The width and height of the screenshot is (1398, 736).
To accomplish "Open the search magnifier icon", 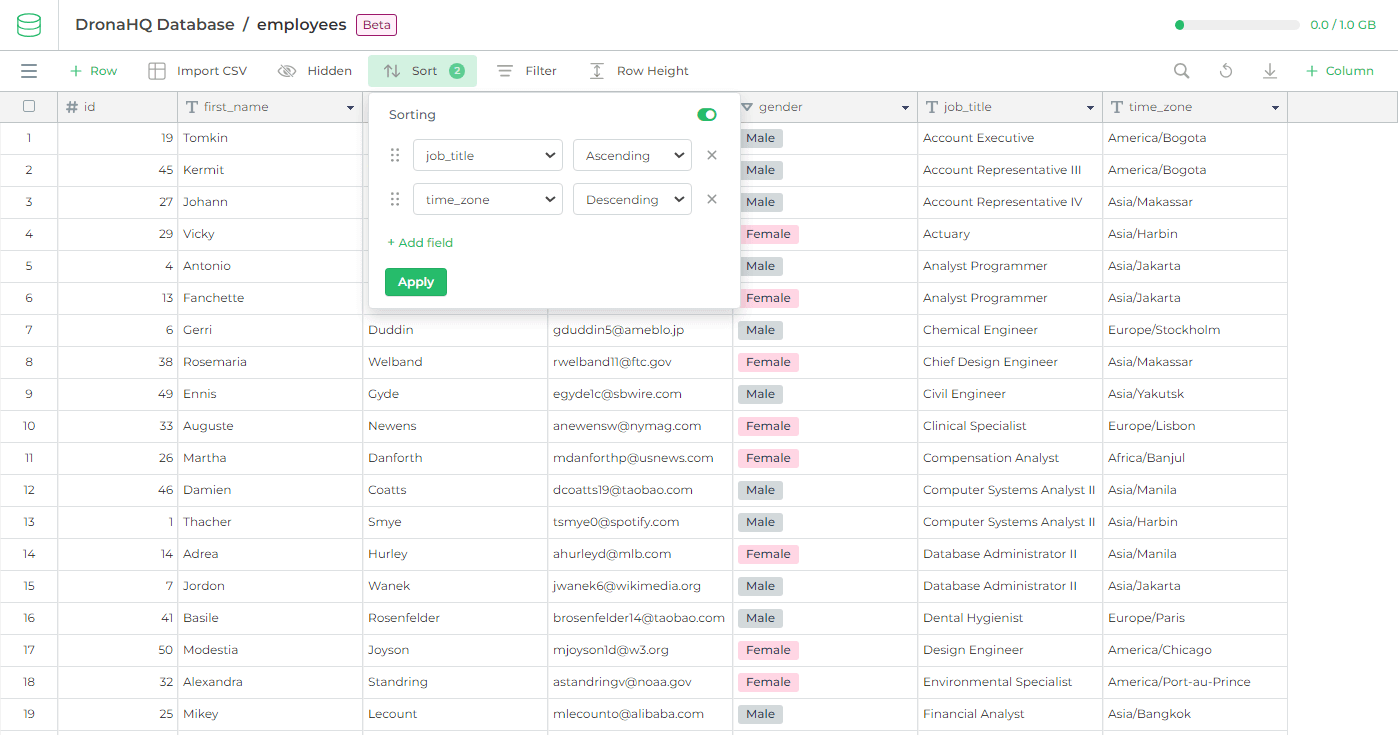I will pos(1182,71).
